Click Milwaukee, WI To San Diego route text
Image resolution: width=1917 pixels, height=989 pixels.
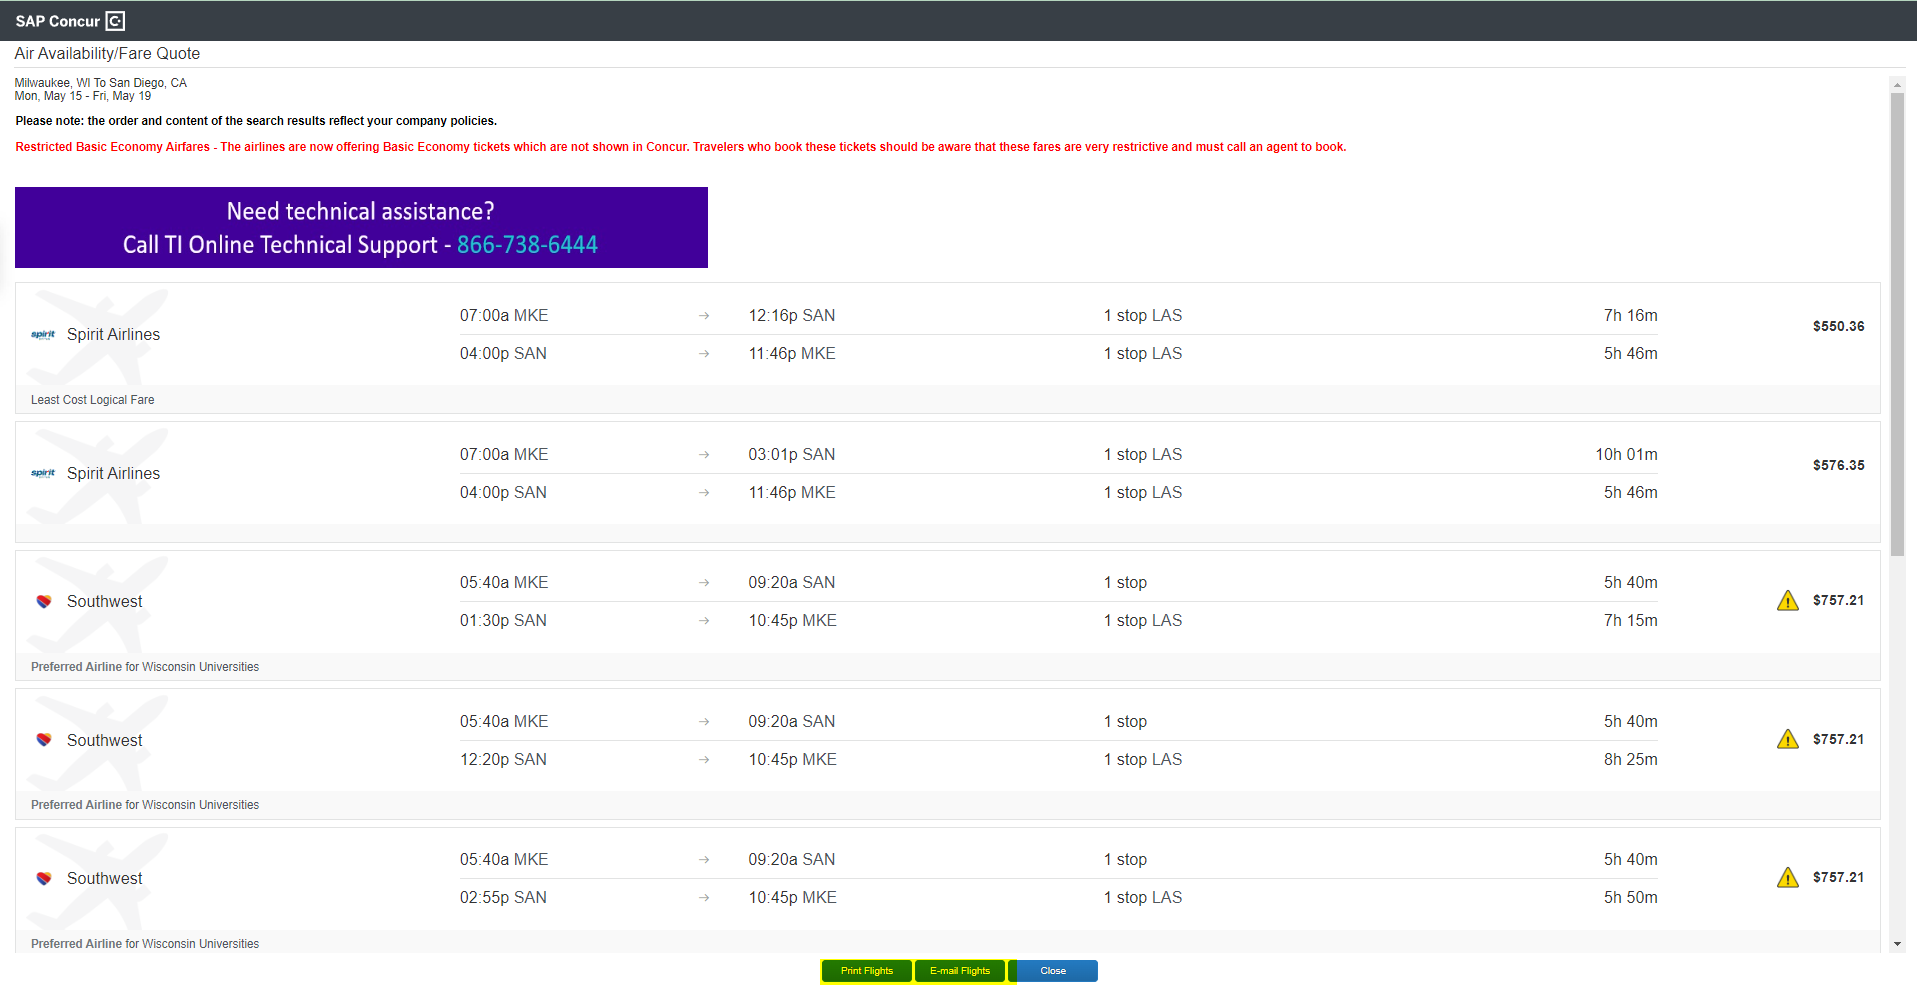tap(101, 83)
